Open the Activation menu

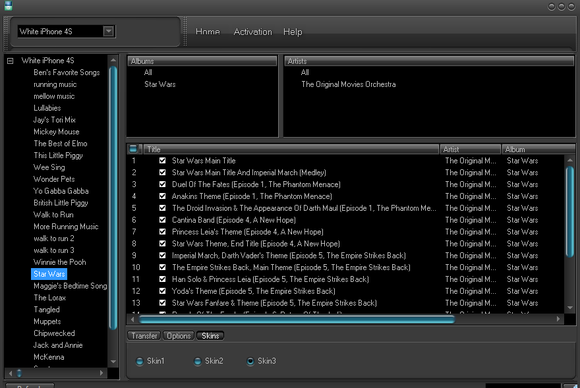point(253,32)
